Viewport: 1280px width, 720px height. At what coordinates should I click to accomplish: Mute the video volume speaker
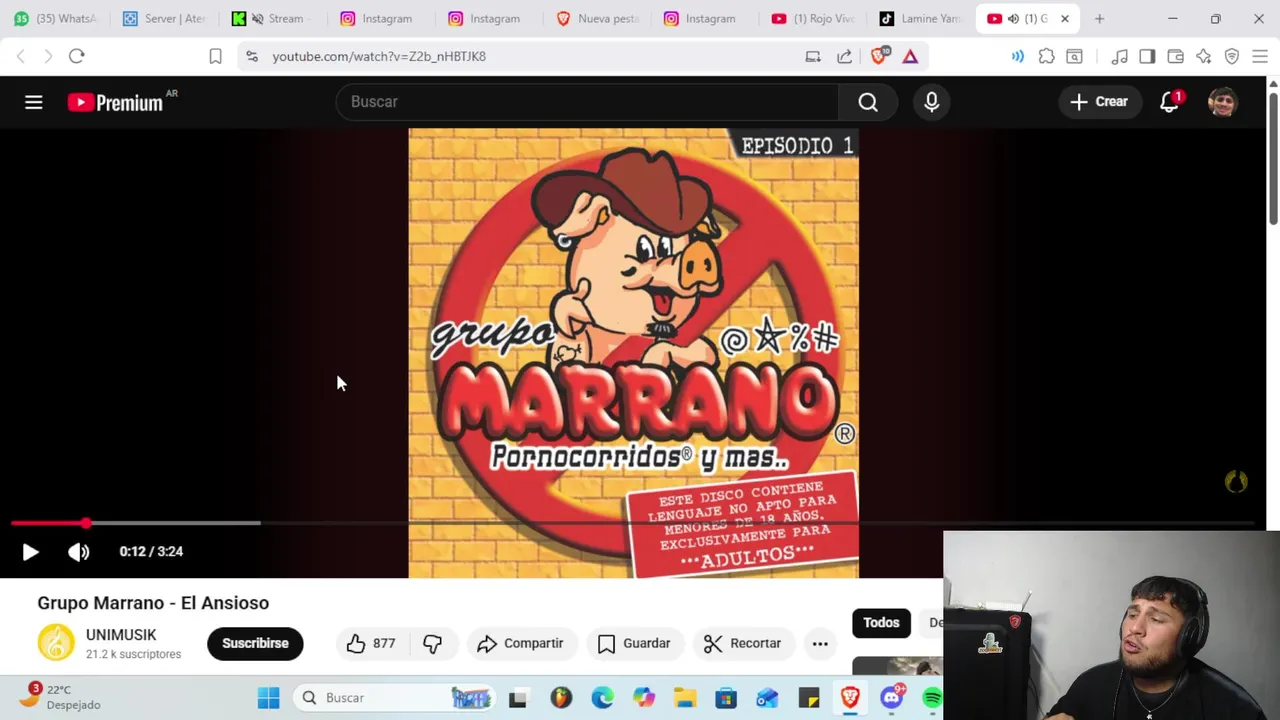click(x=78, y=551)
